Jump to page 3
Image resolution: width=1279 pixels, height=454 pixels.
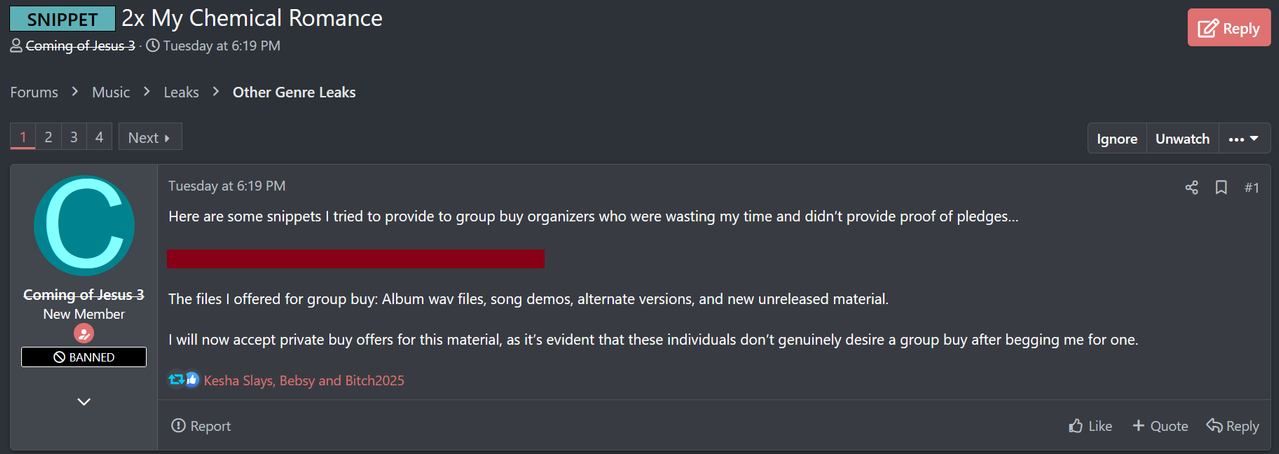73,137
